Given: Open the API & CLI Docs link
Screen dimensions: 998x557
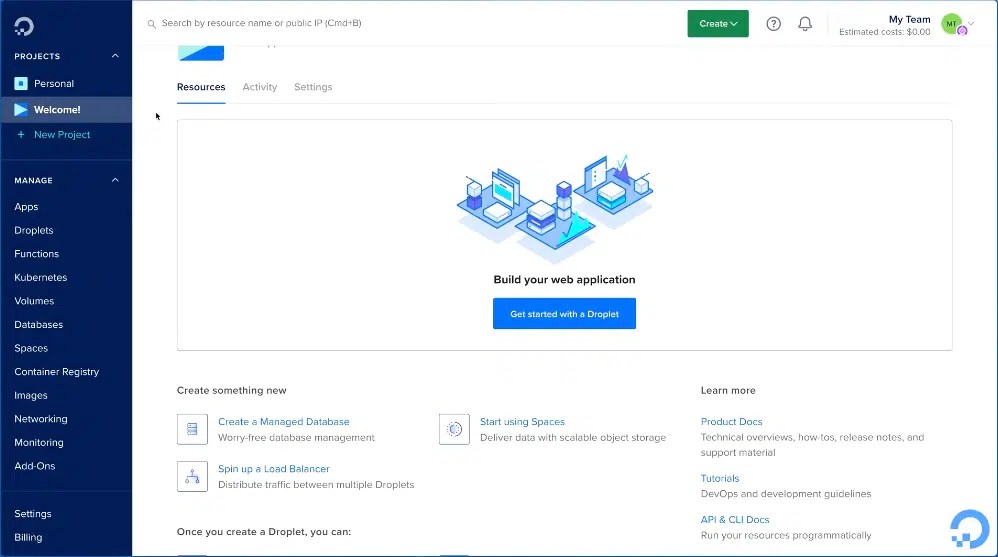Looking at the screenshot, I should (735, 519).
